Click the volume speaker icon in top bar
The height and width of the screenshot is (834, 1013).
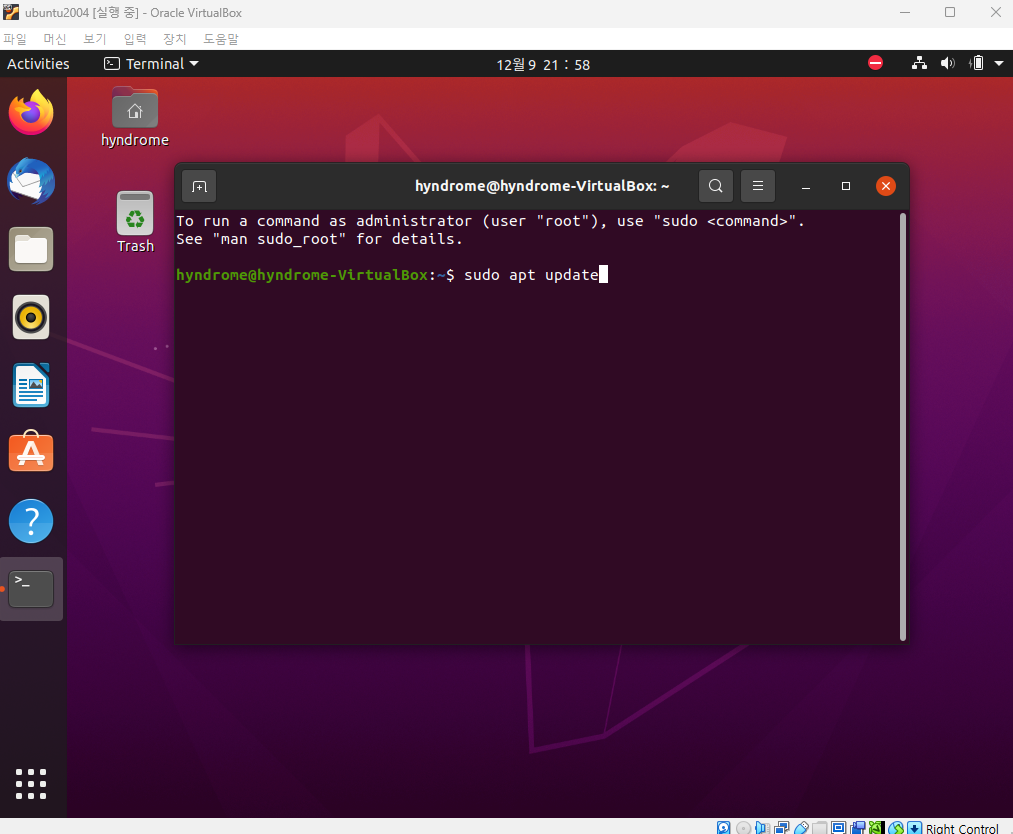[947, 63]
